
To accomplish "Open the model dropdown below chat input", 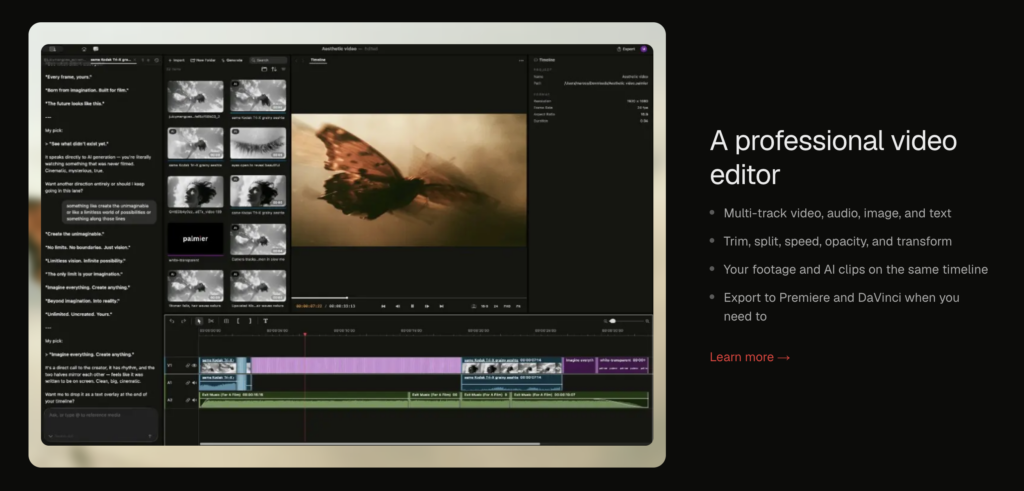I will [x=61, y=436].
